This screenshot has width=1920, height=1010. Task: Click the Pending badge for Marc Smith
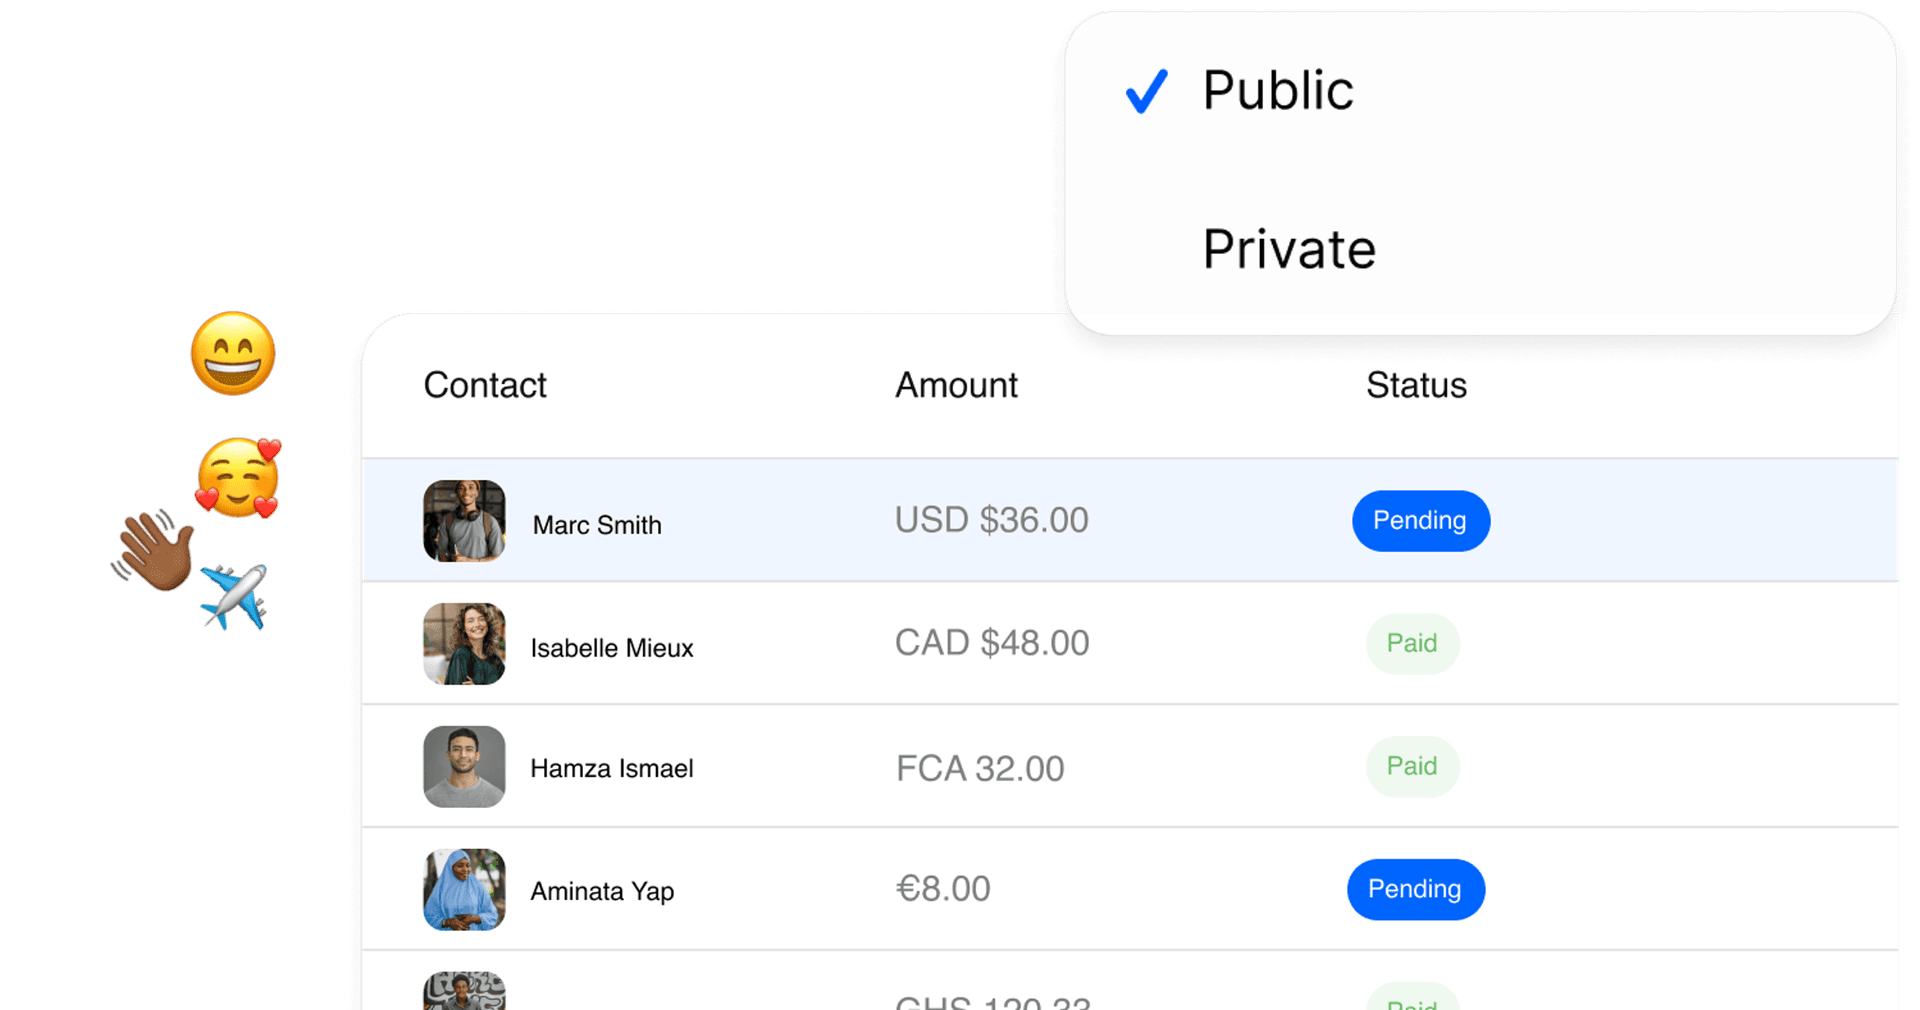point(1421,521)
